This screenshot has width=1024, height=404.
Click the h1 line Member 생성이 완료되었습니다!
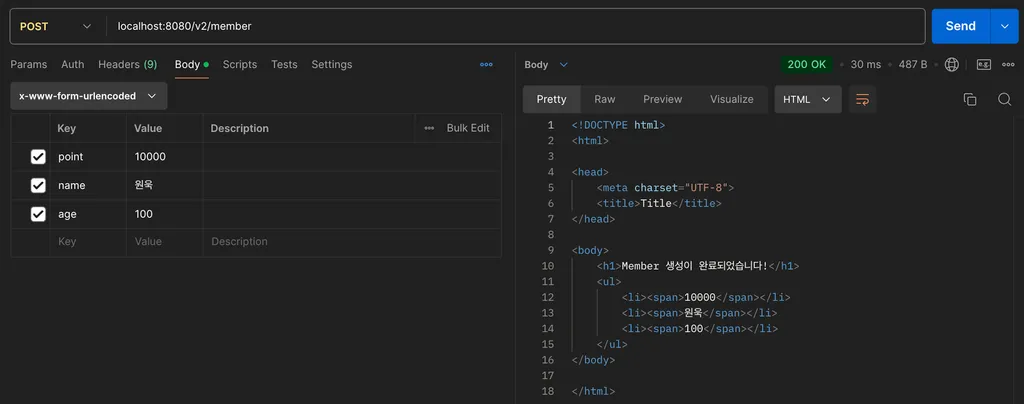pos(697,266)
